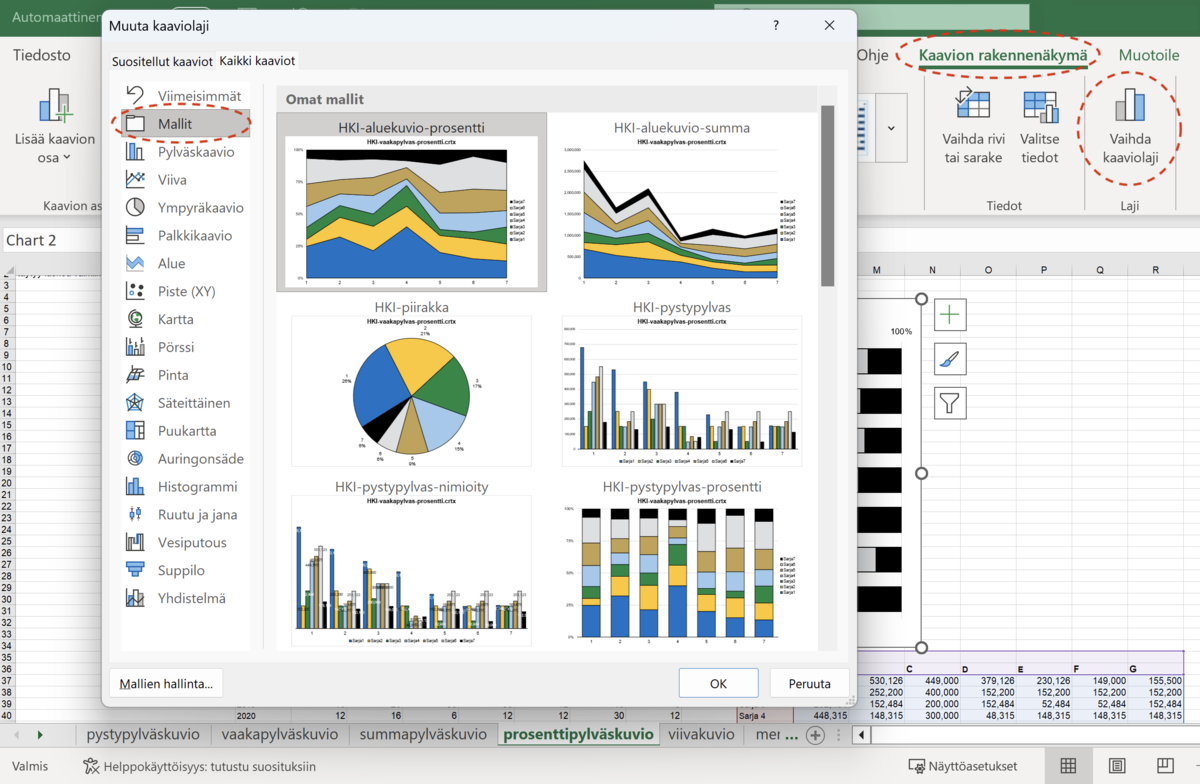Open chart styles paintbrush button
Screen dimensions: 1200x784
pyautogui.click(x=950, y=359)
